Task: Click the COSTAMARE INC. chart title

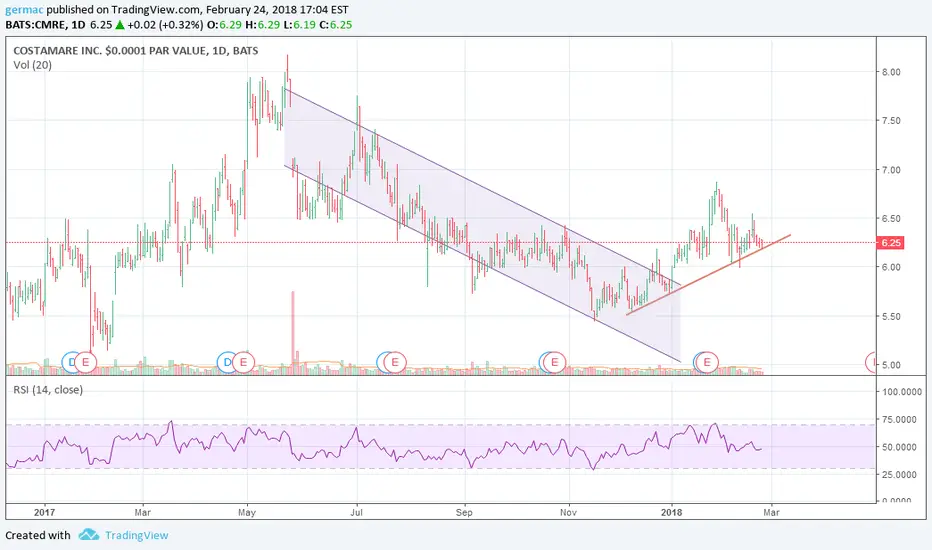Action: click(136, 51)
